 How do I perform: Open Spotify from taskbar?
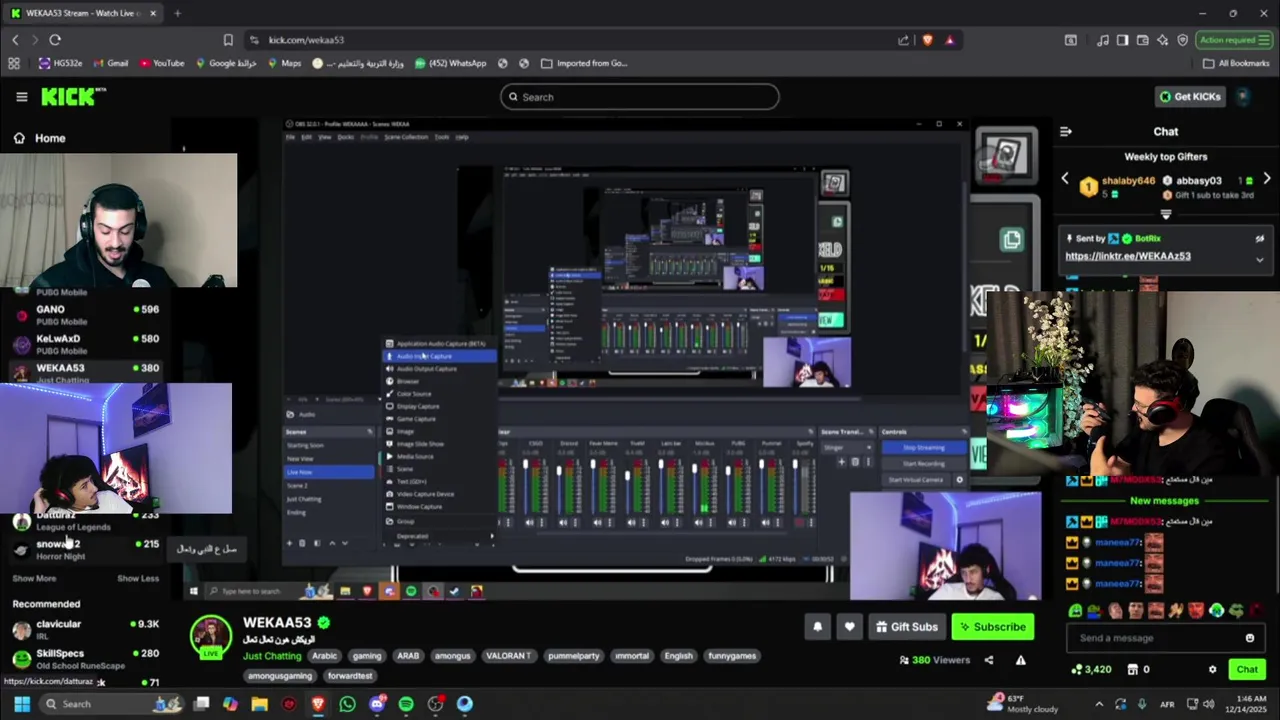click(406, 704)
